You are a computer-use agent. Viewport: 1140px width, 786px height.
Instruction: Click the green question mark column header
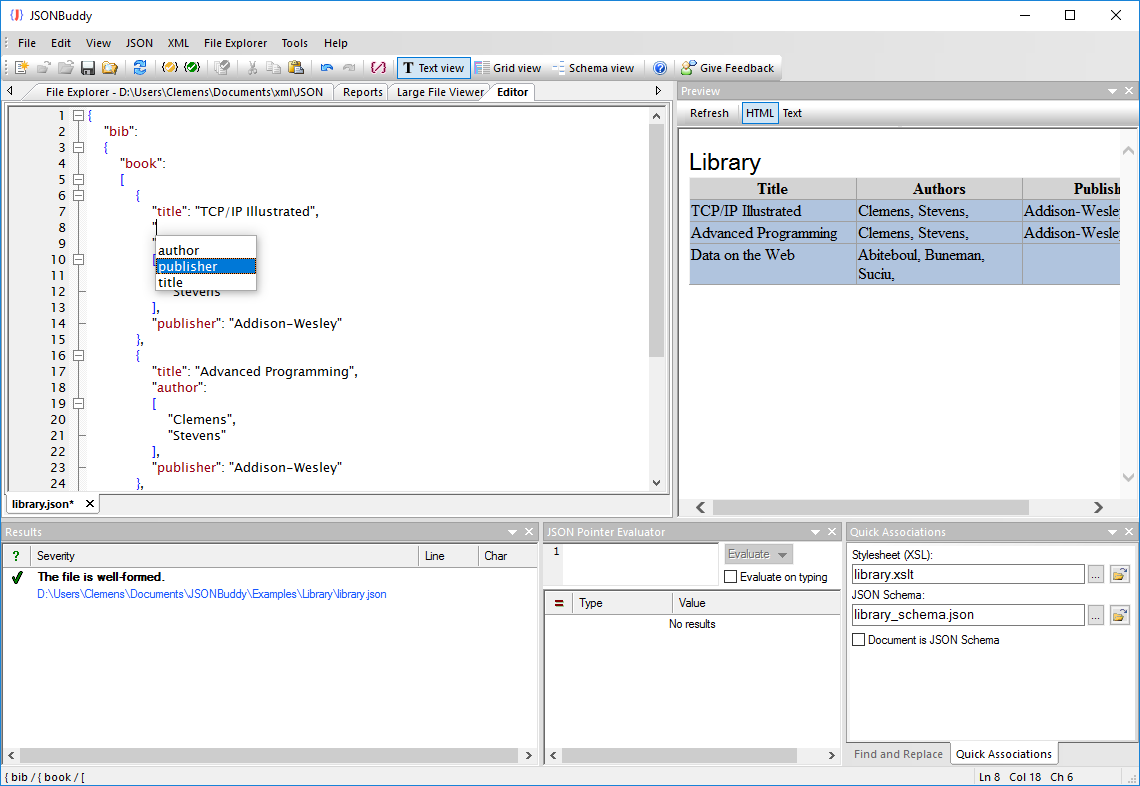(x=16, y=556)
